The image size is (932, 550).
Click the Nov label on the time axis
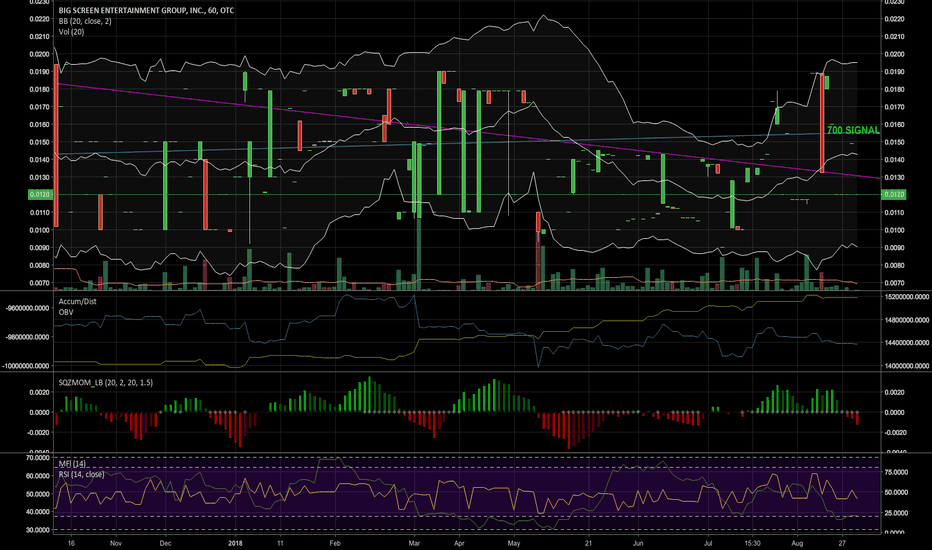coord(116,543)
